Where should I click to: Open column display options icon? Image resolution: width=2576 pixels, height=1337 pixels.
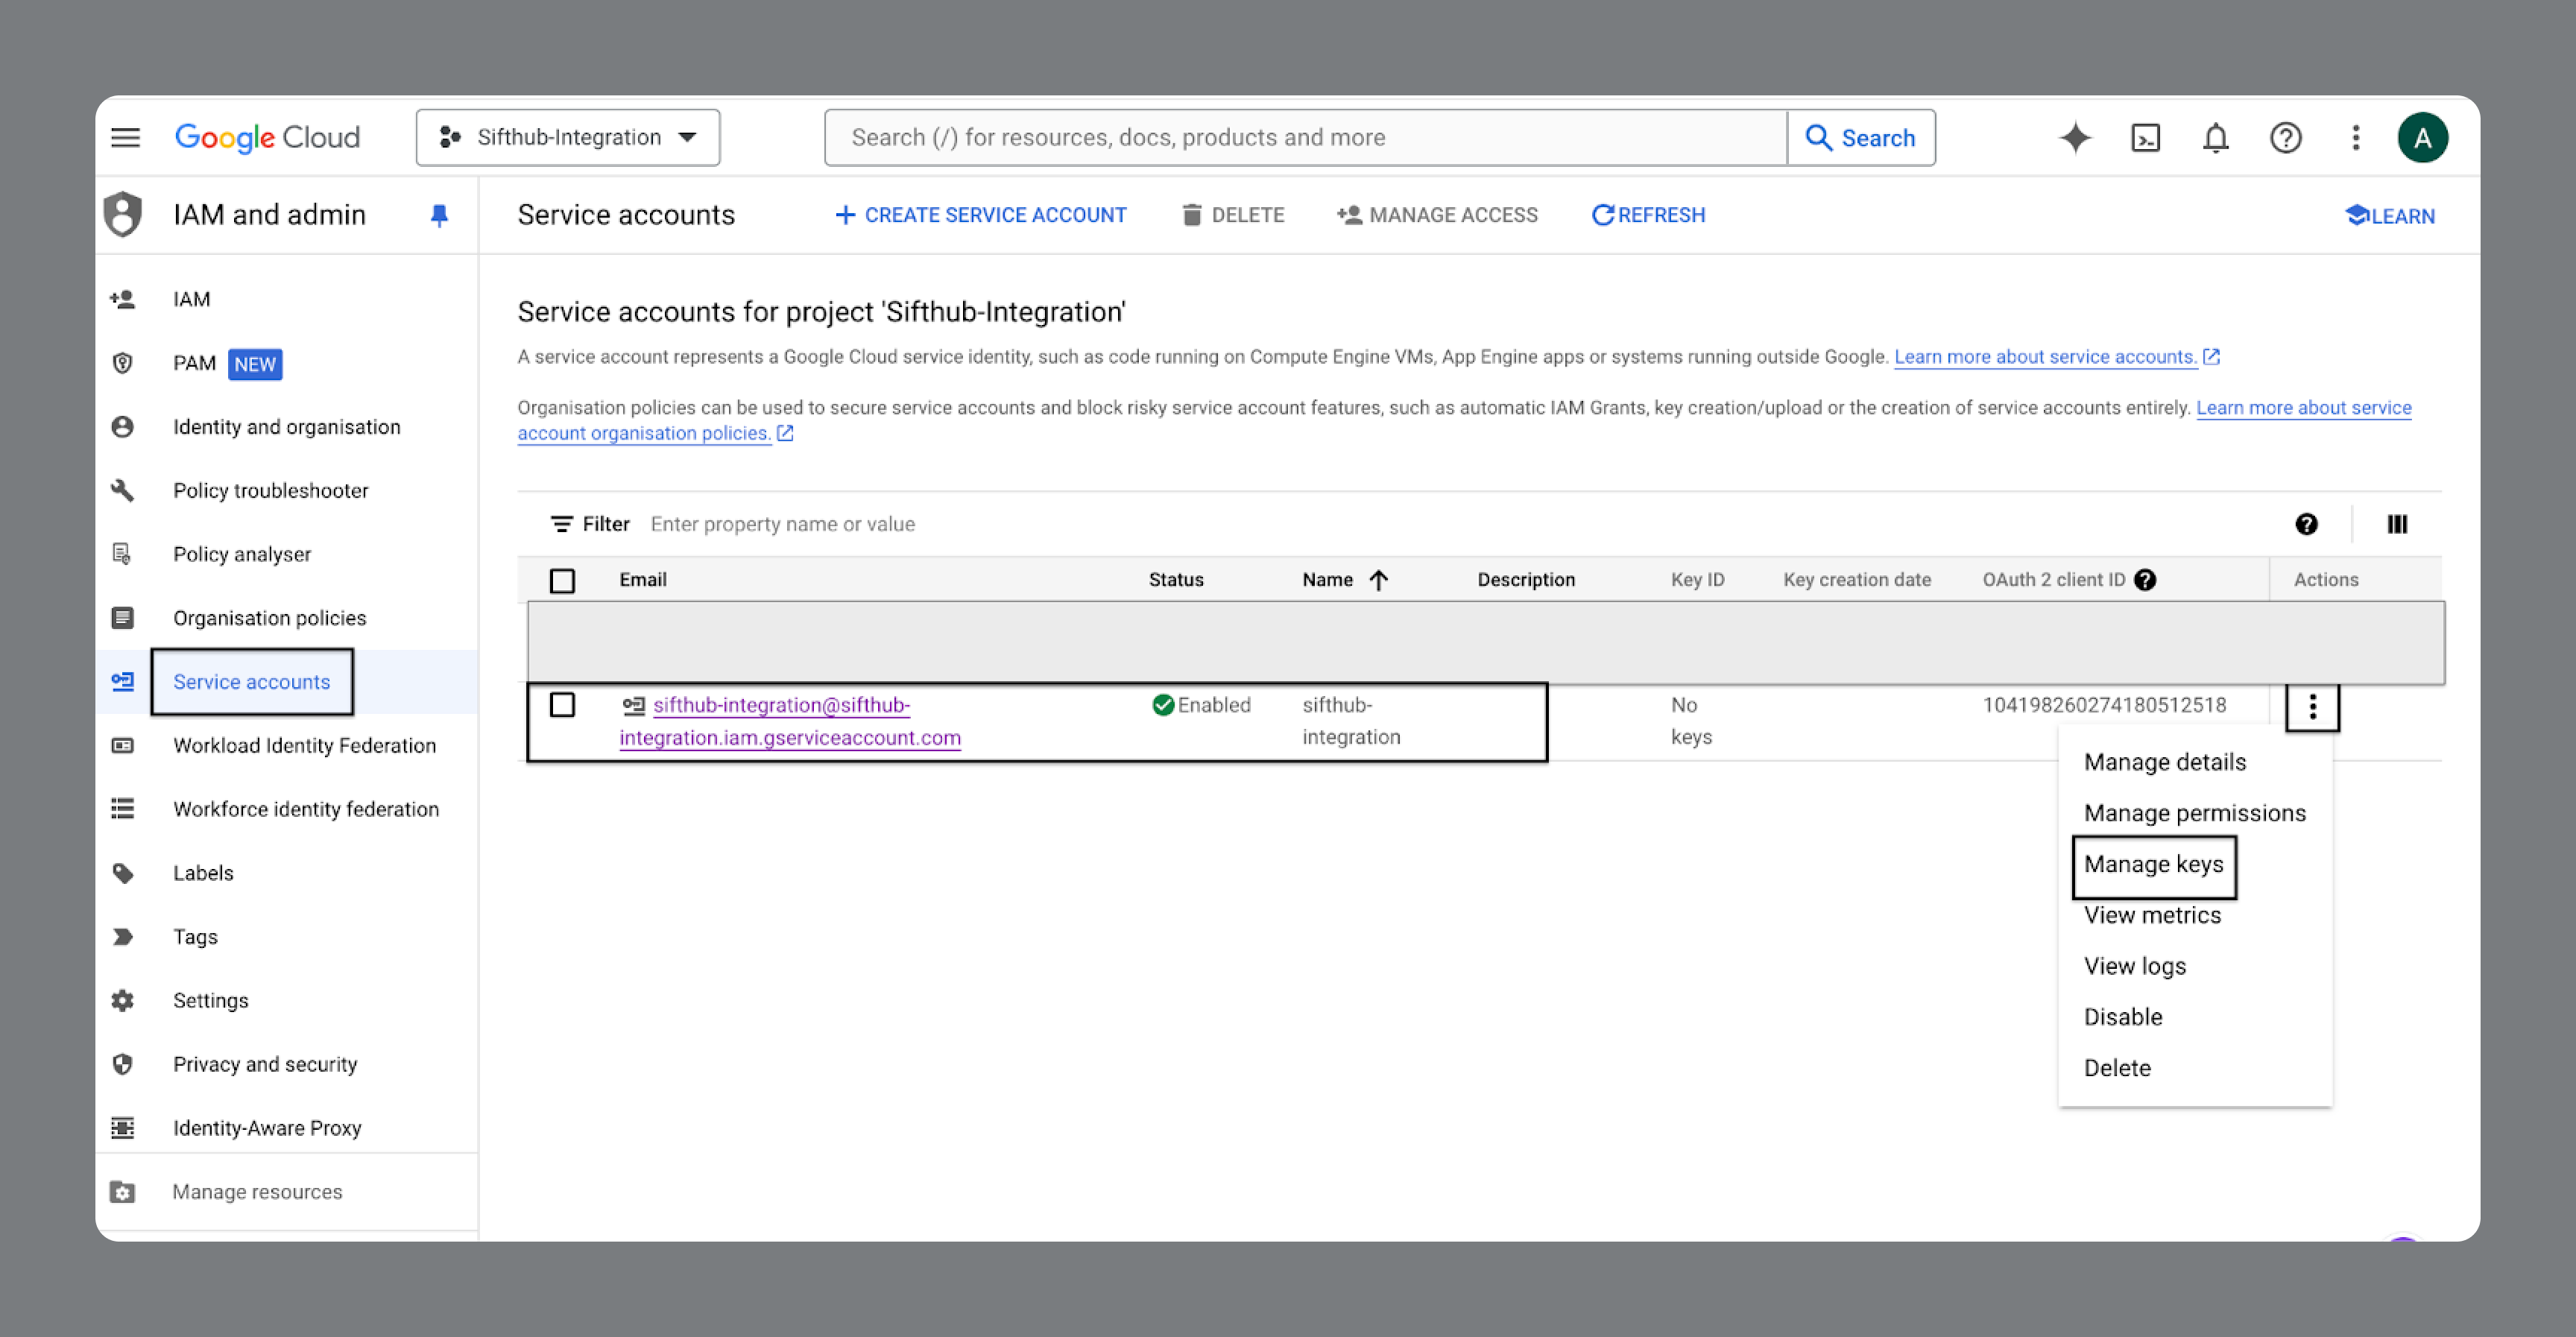2397,524
